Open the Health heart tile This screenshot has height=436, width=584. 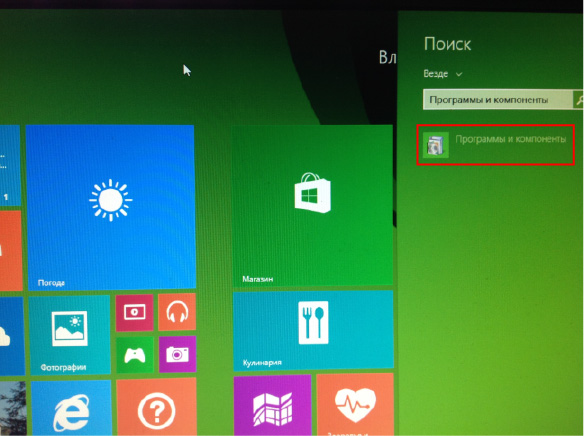coord(355,405)
